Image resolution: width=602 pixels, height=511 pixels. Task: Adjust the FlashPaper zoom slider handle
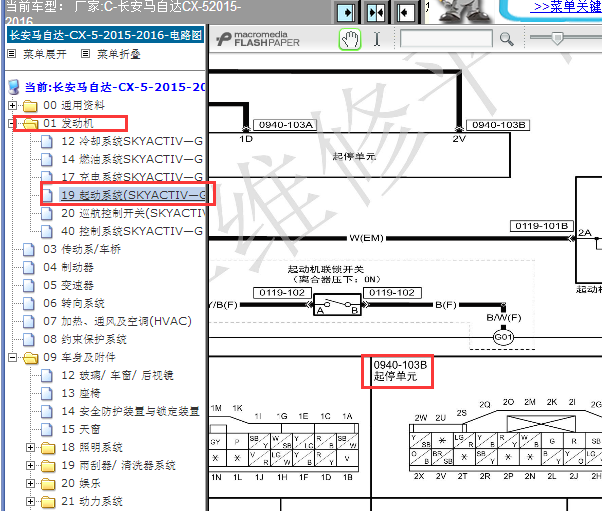[x=557, y=38]
